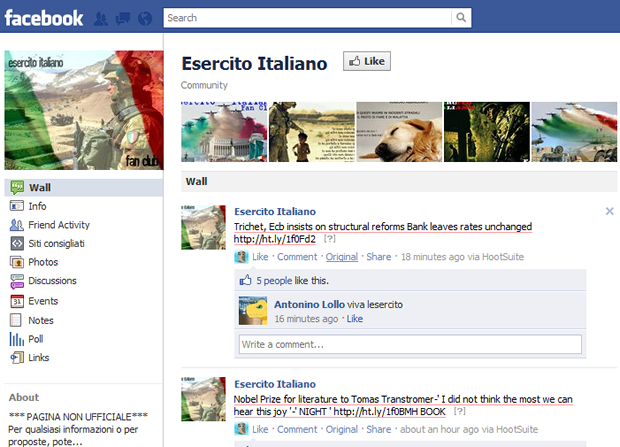620x447 pixels.
Task: Open Antonino Lollo's avatar picture
Action: click(253, 311)
